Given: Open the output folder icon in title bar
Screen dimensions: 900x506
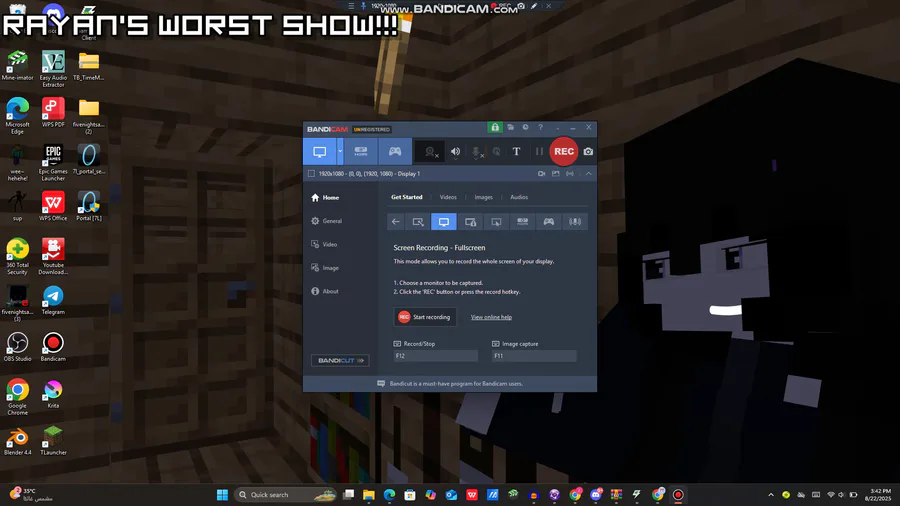Looking at the screenshot, I should (x=510, y=127).
